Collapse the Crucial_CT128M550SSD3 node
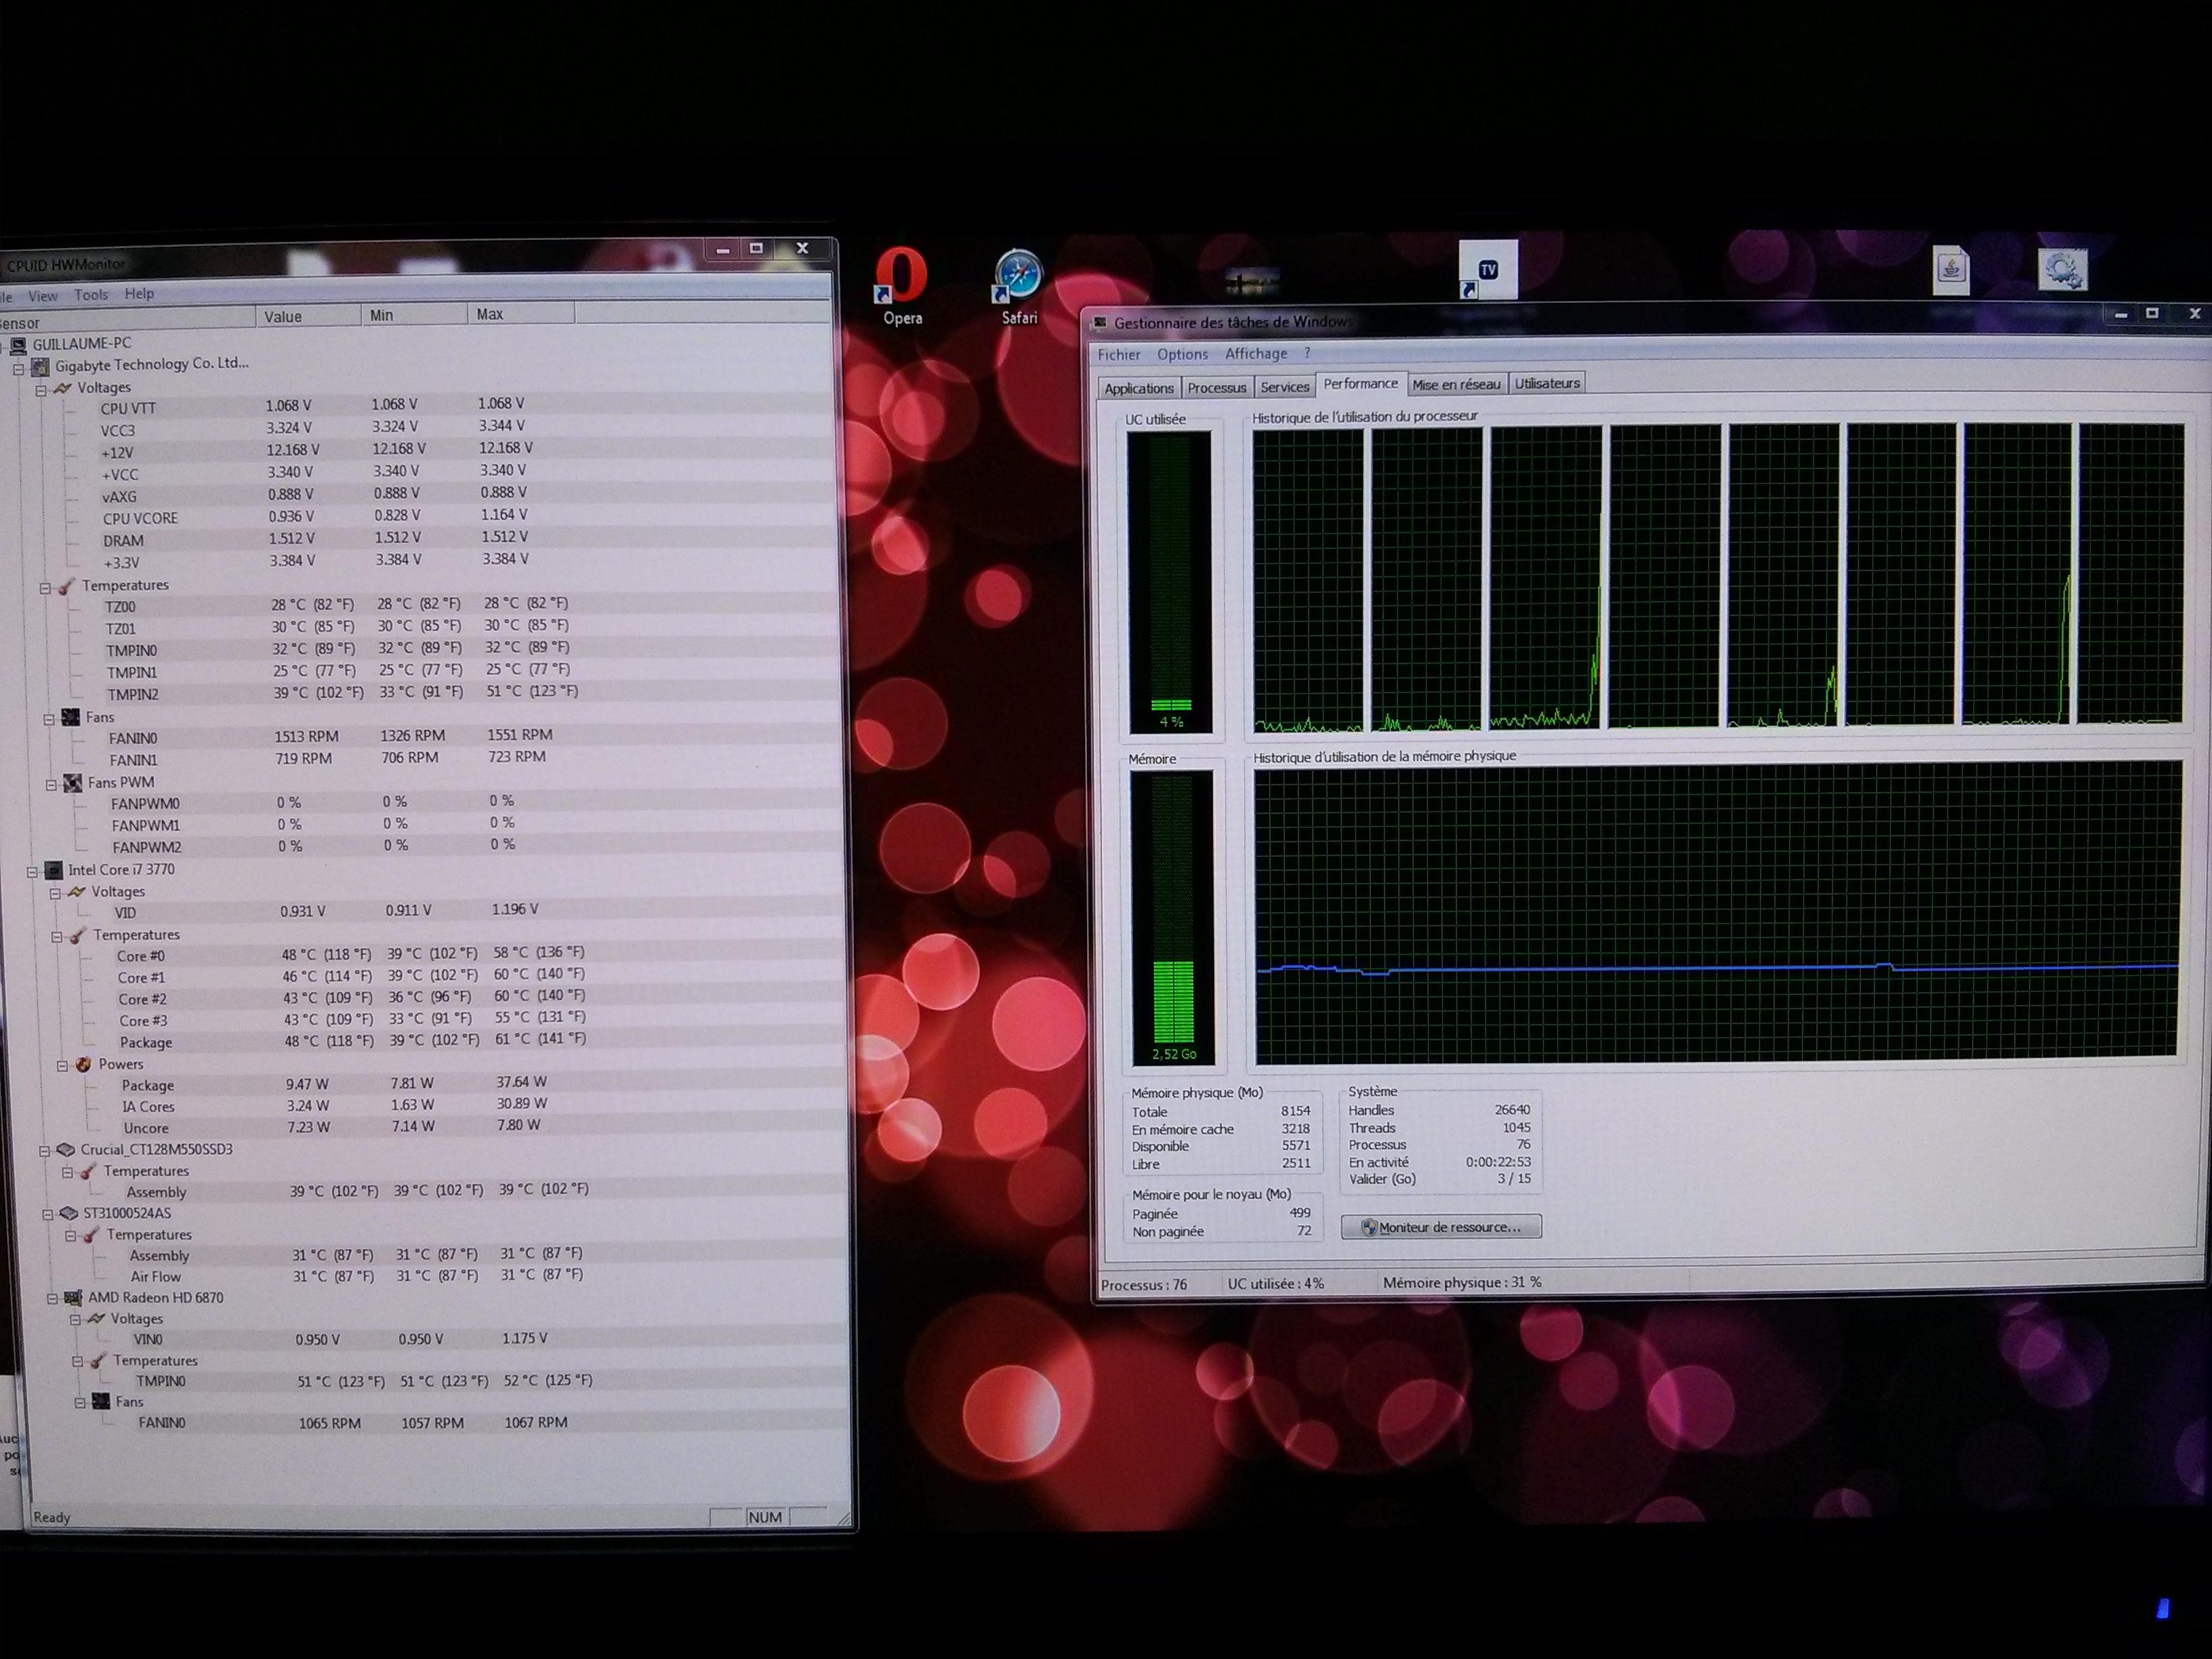Image resolution: width=2212 pixels, height=1659 pixels. tap(45, 1151)
